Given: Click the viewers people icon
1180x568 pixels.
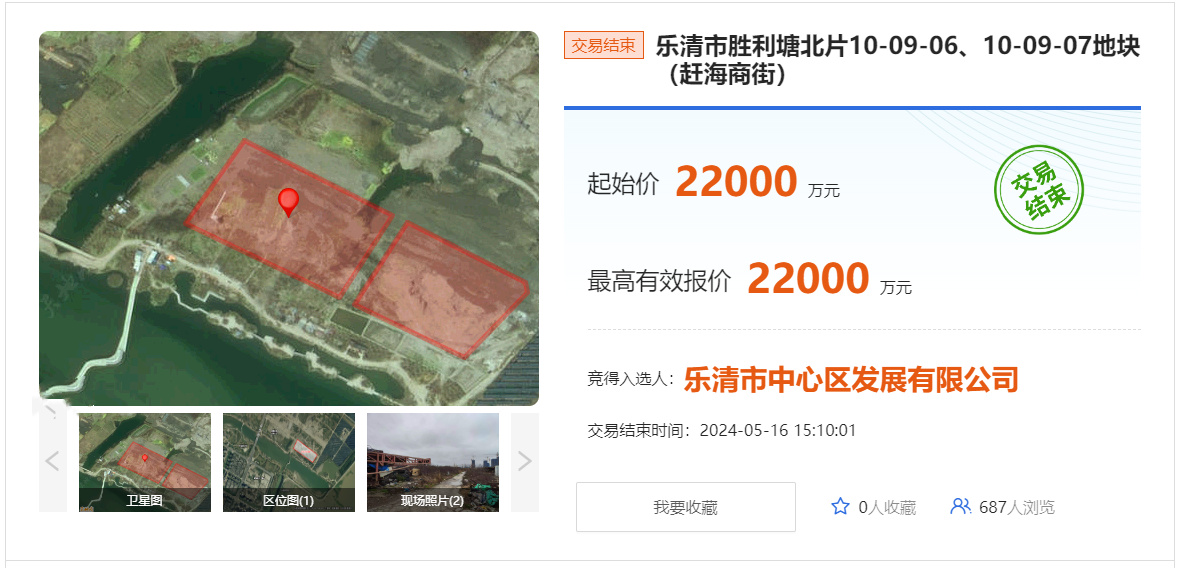Looking at the screenshot, I should [x=960, y=506].
